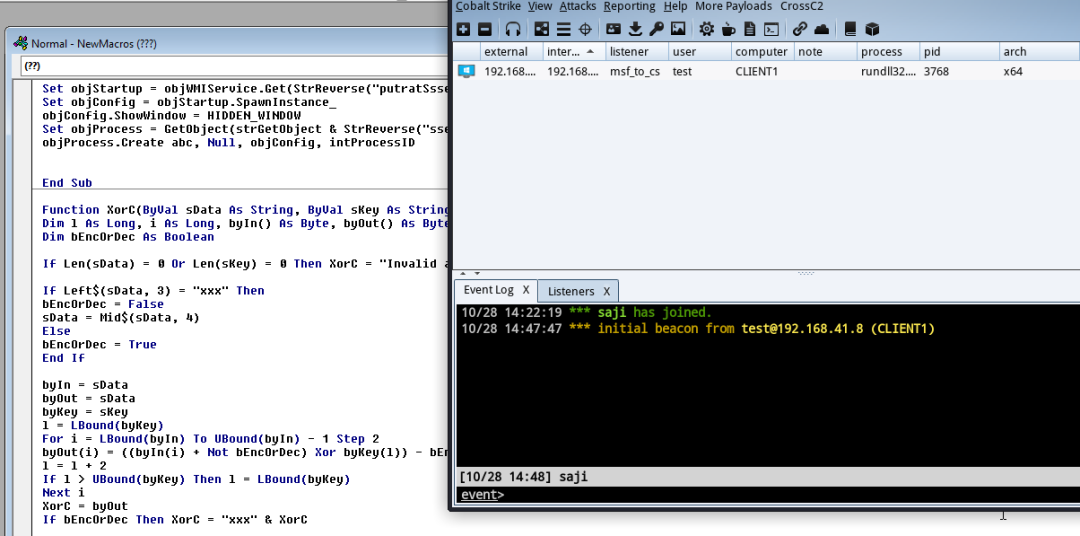The image size is (1080, 536).
Task: Open the Screenshots picture icon
Action: click(x=678, y=29)
